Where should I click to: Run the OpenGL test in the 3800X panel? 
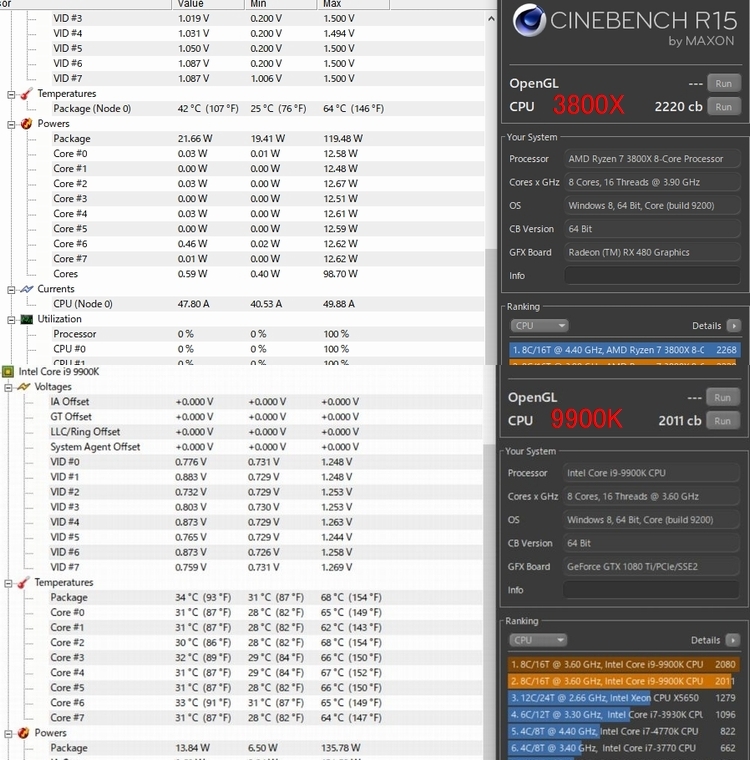[723, 83]
